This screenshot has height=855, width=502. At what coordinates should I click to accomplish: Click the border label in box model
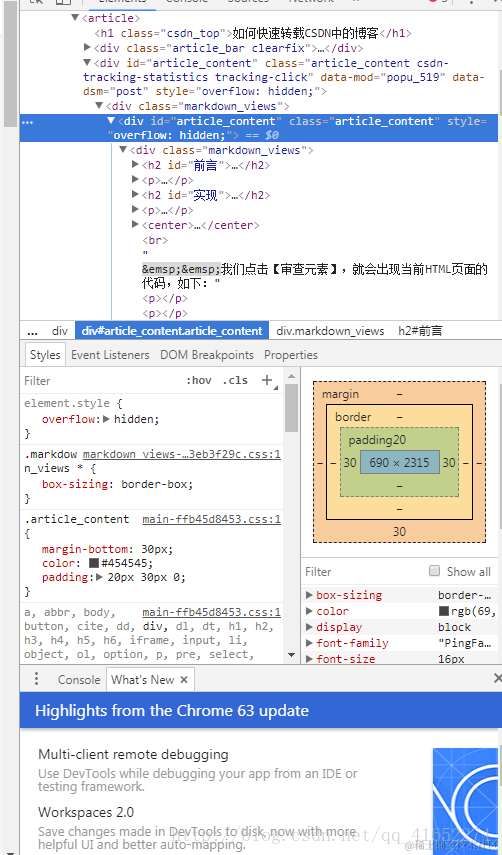point(353,417)
